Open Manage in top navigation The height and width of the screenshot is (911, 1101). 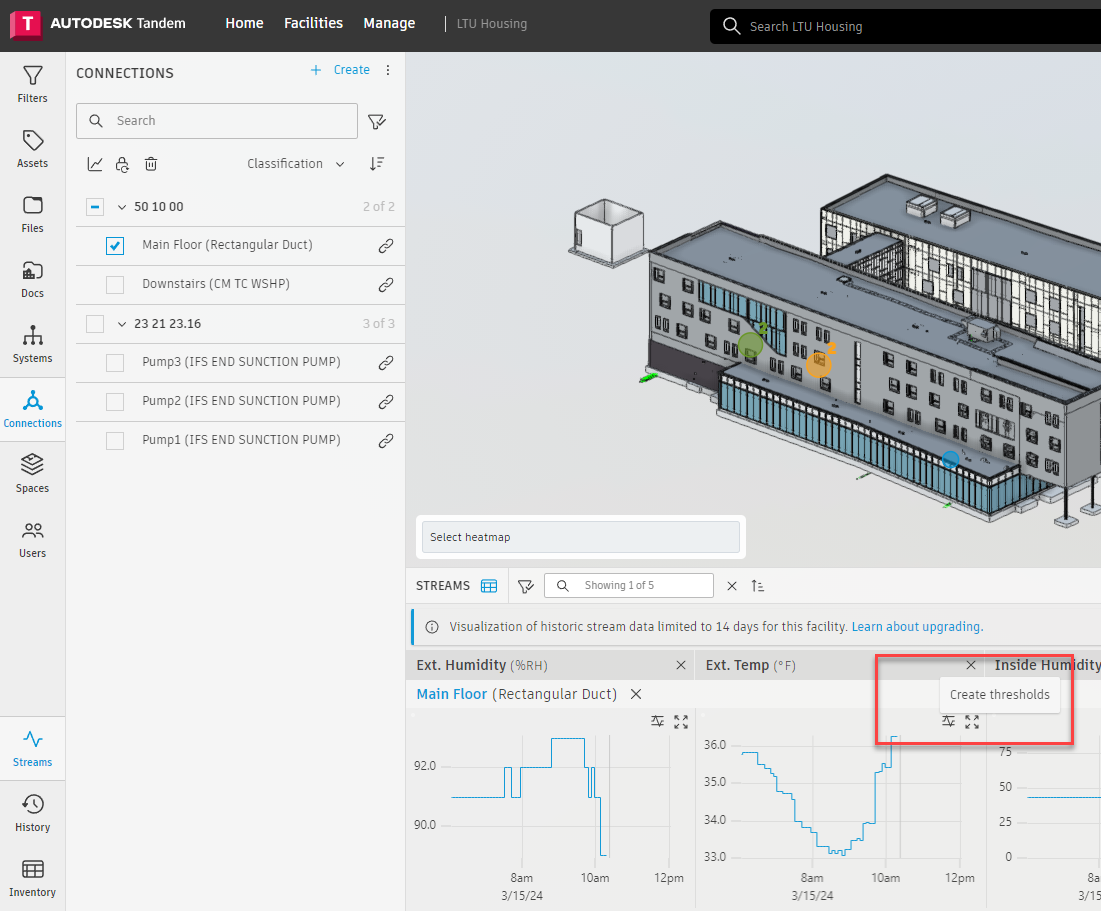click(389, 23)
